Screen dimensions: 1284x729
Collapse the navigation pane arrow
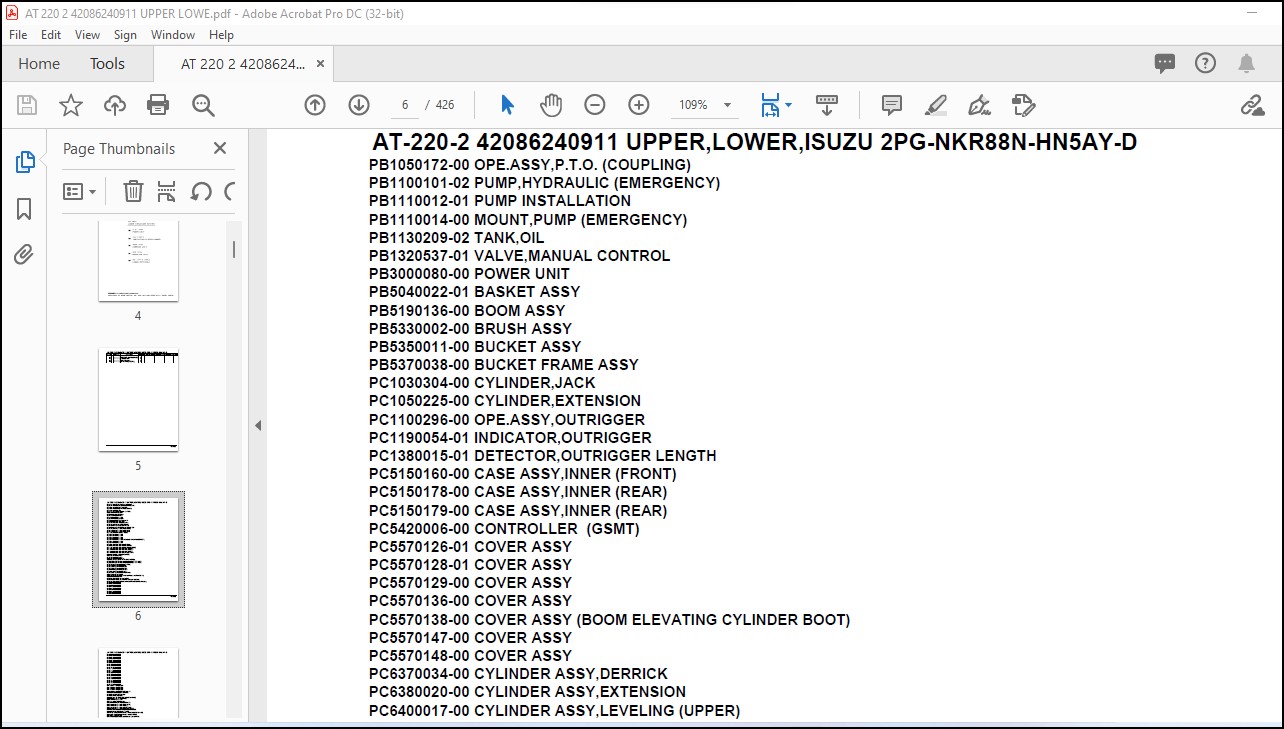[x=257, y=426]
